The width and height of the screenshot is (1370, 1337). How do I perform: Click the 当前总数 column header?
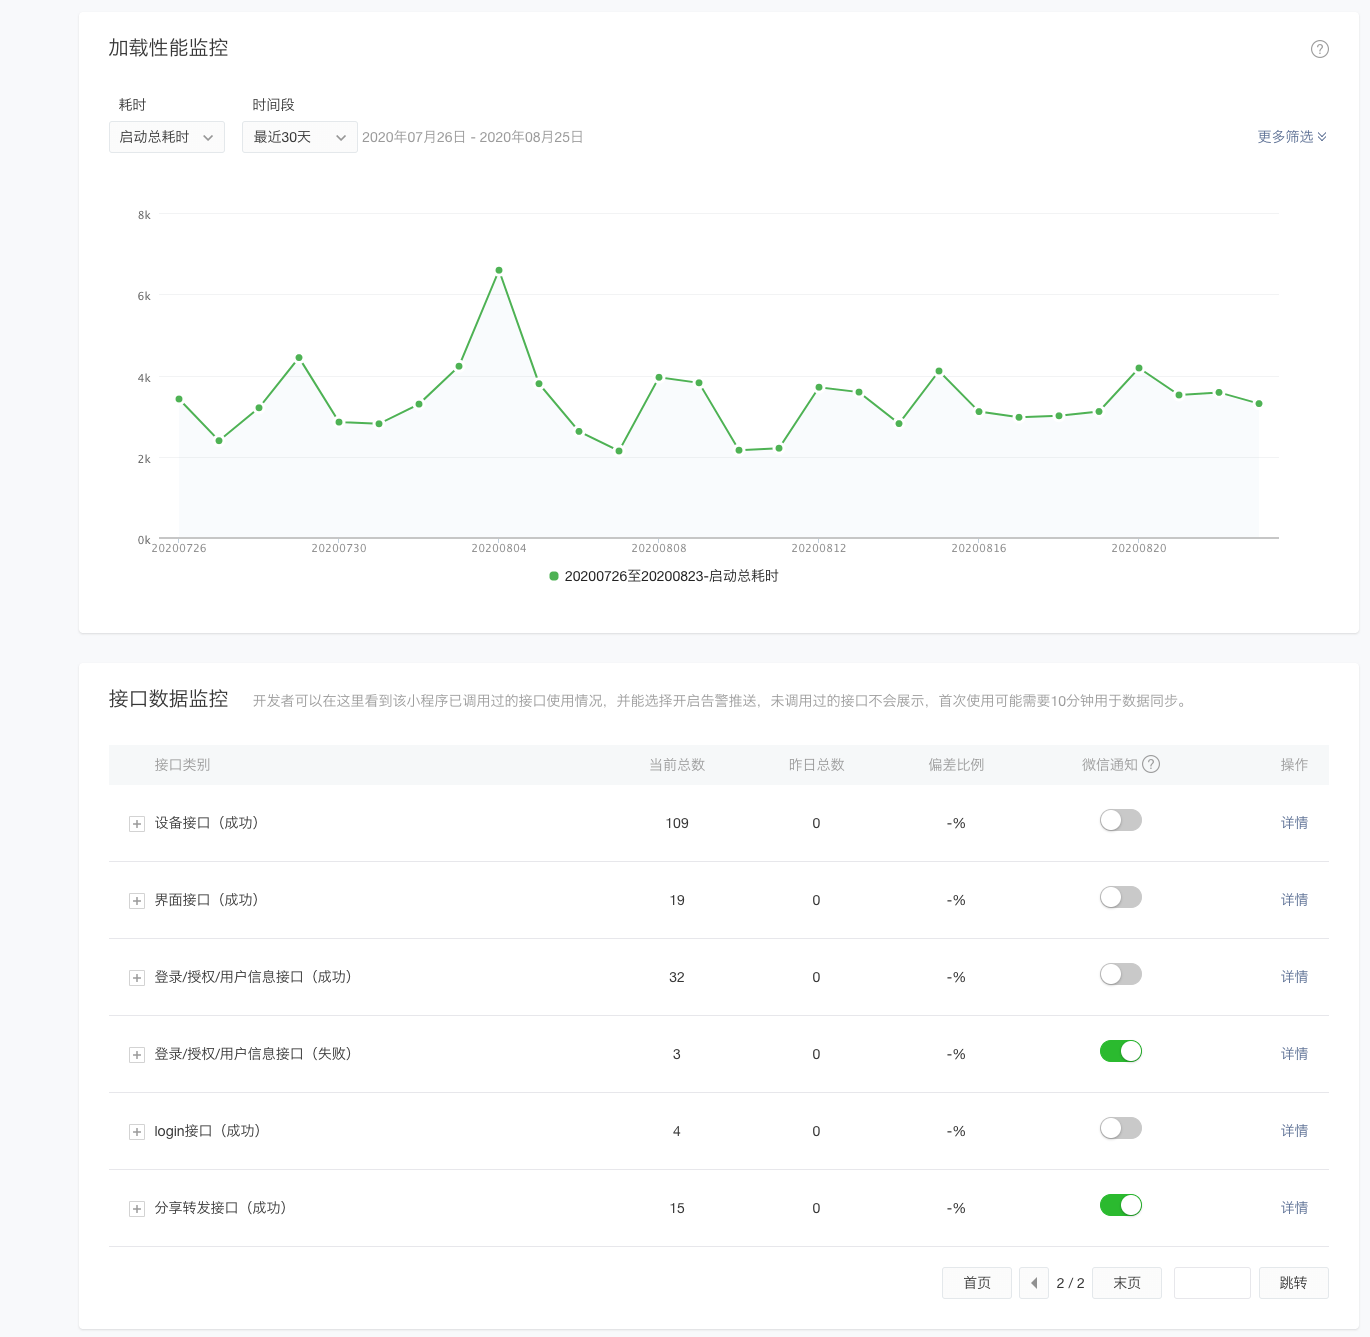[677, 765]
